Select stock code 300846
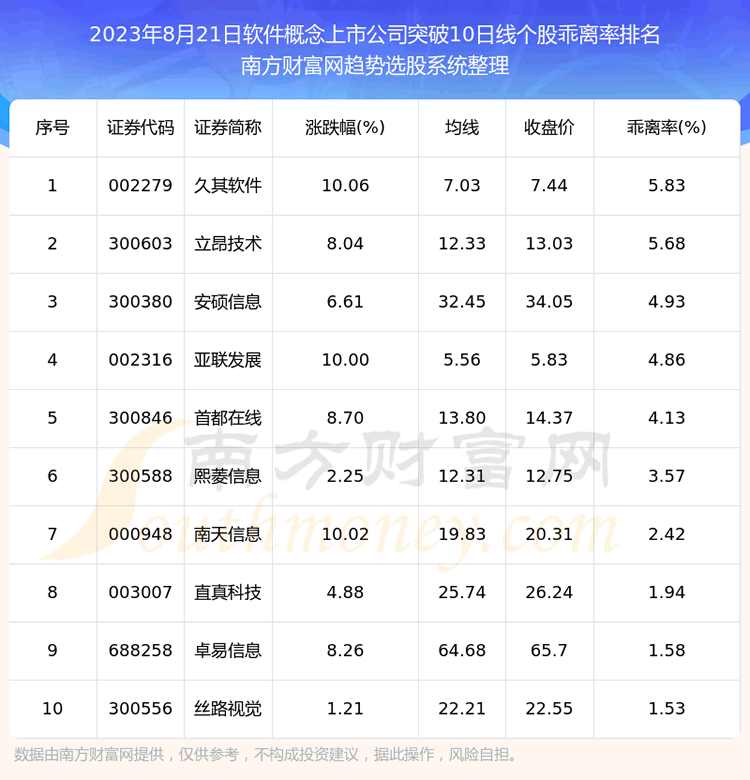The width and height of the screenshot is (750, 780). pyautogui.click(x=140, y=418)
